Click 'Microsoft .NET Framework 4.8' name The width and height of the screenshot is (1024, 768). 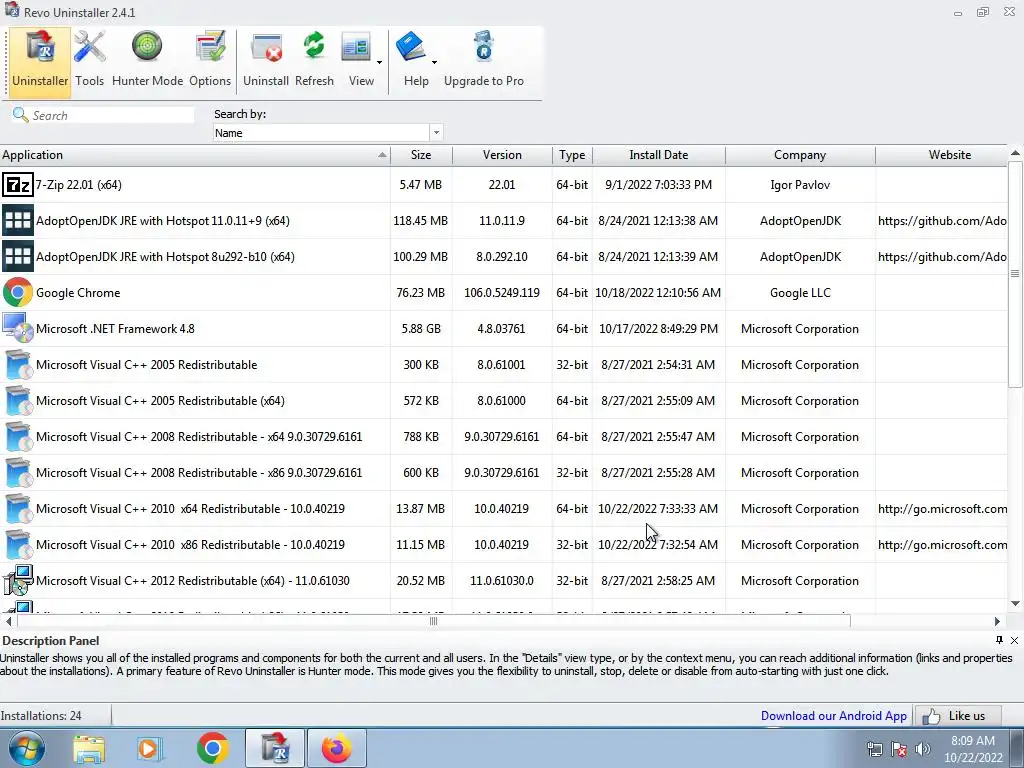click(115, 328)
